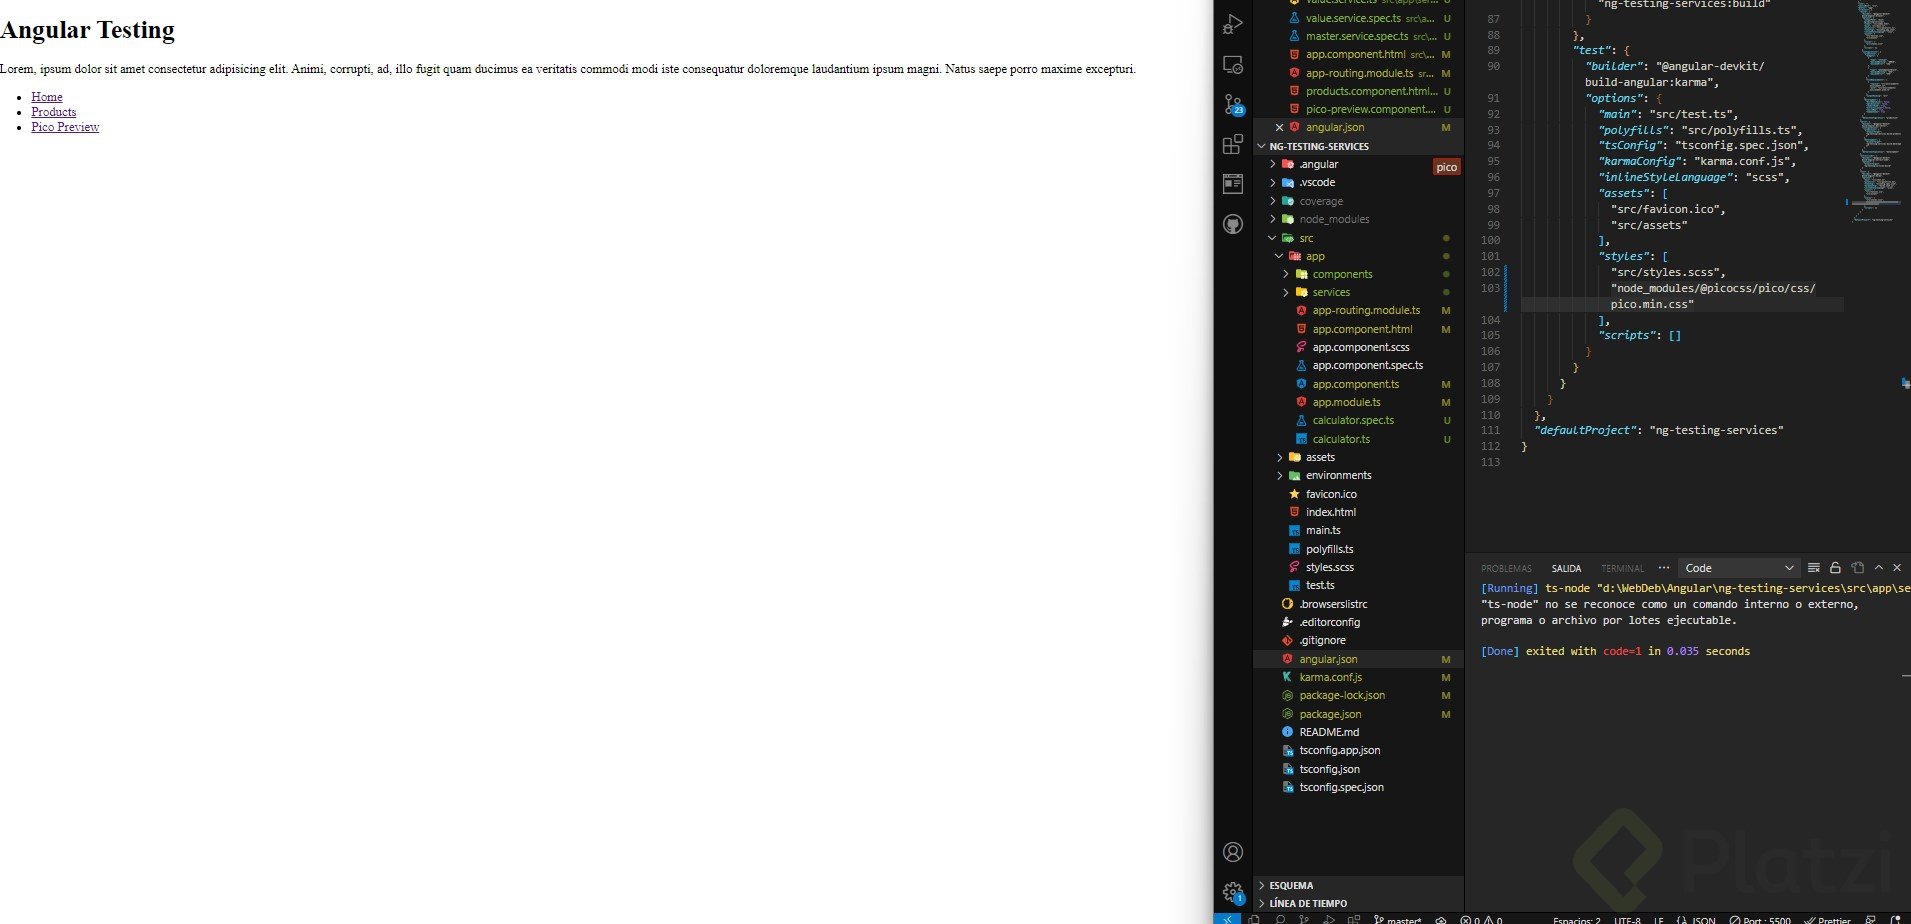This screenshot has height=924, width=1911.
Task: Click the remote window indicator in status bar
Action: (1226, 919)
